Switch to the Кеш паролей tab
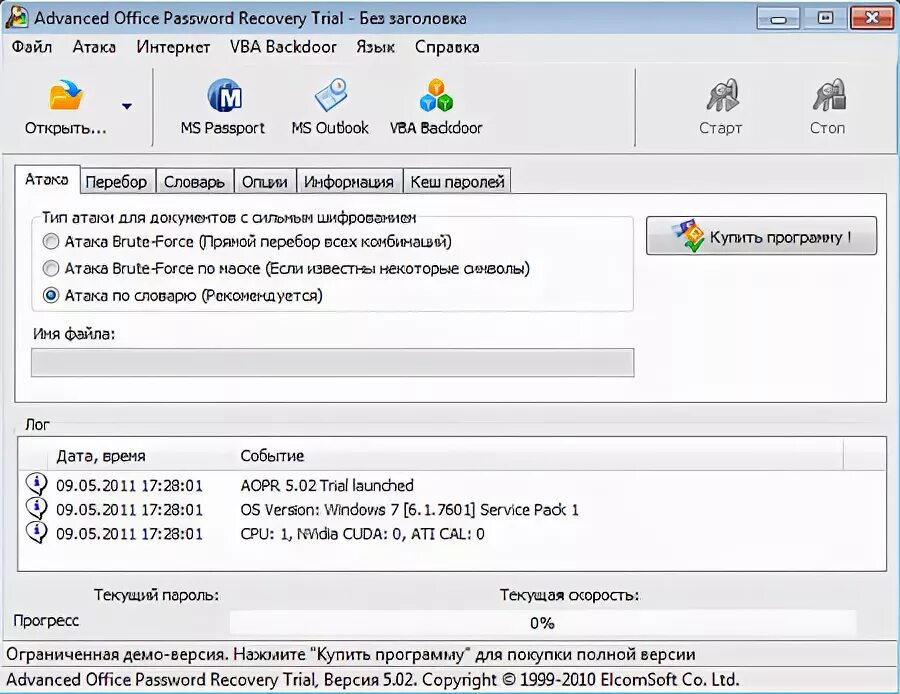Image resolution: width=900 pixels, height=694 pixels. point(457,182)
